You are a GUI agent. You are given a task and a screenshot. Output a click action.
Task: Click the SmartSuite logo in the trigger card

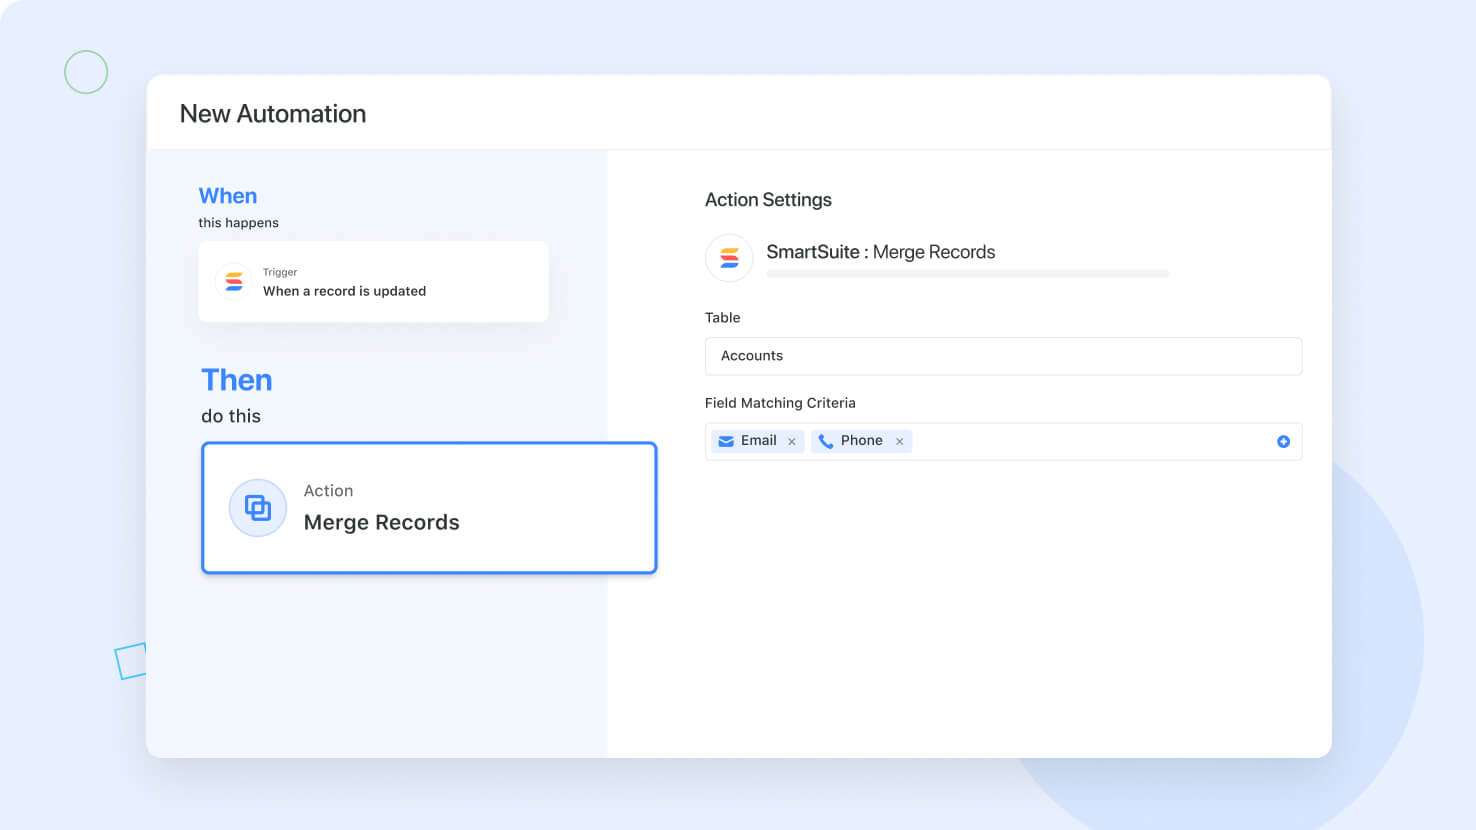pyautogui.click(x=234, y=281)
